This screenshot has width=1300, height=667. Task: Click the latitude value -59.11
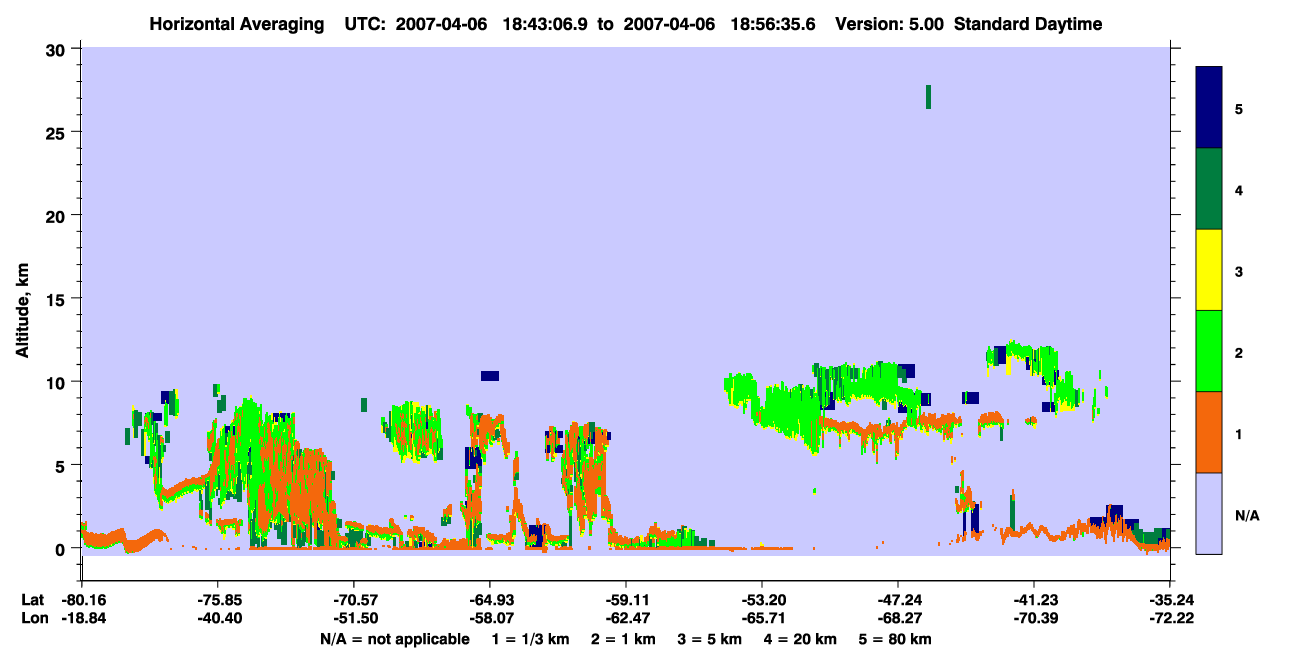click(x=625, y=600)
